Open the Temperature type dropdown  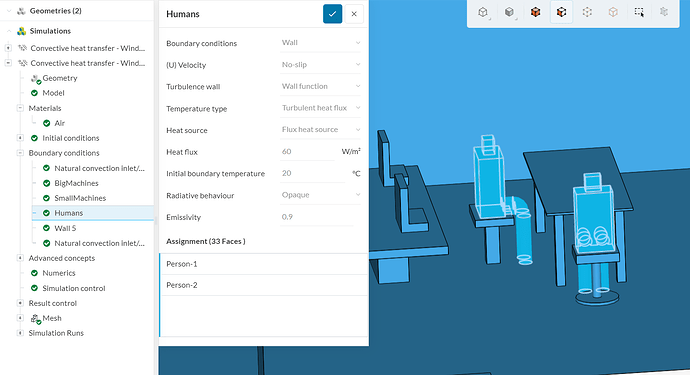click(321, 108)
